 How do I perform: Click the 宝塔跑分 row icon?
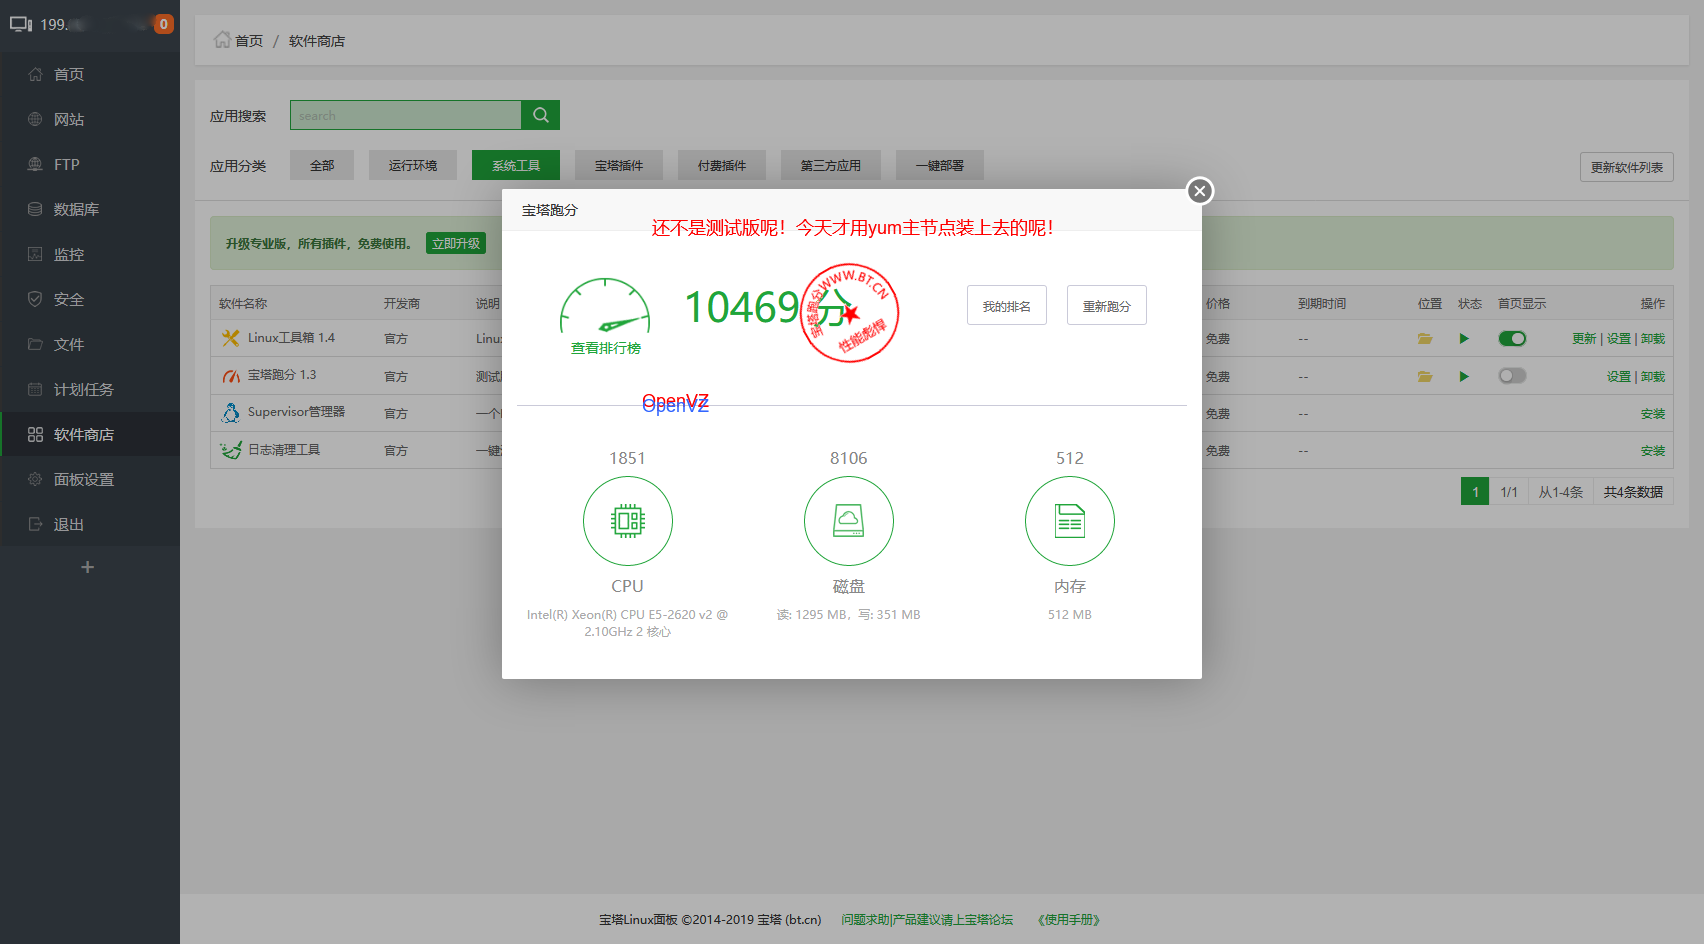pos(231,376)
